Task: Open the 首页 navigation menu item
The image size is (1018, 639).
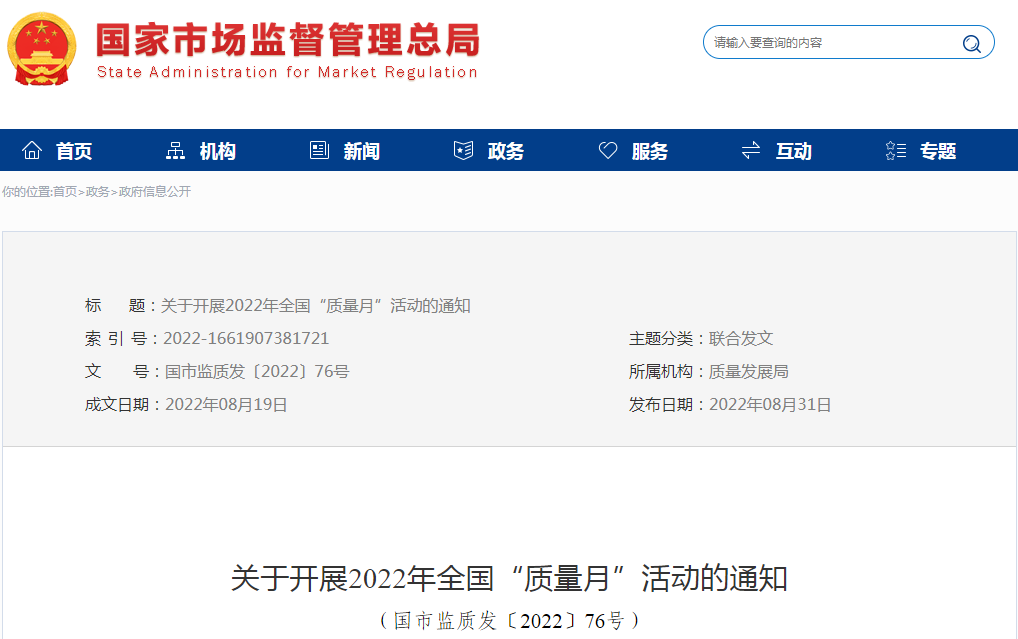Action: click(73, 151)
